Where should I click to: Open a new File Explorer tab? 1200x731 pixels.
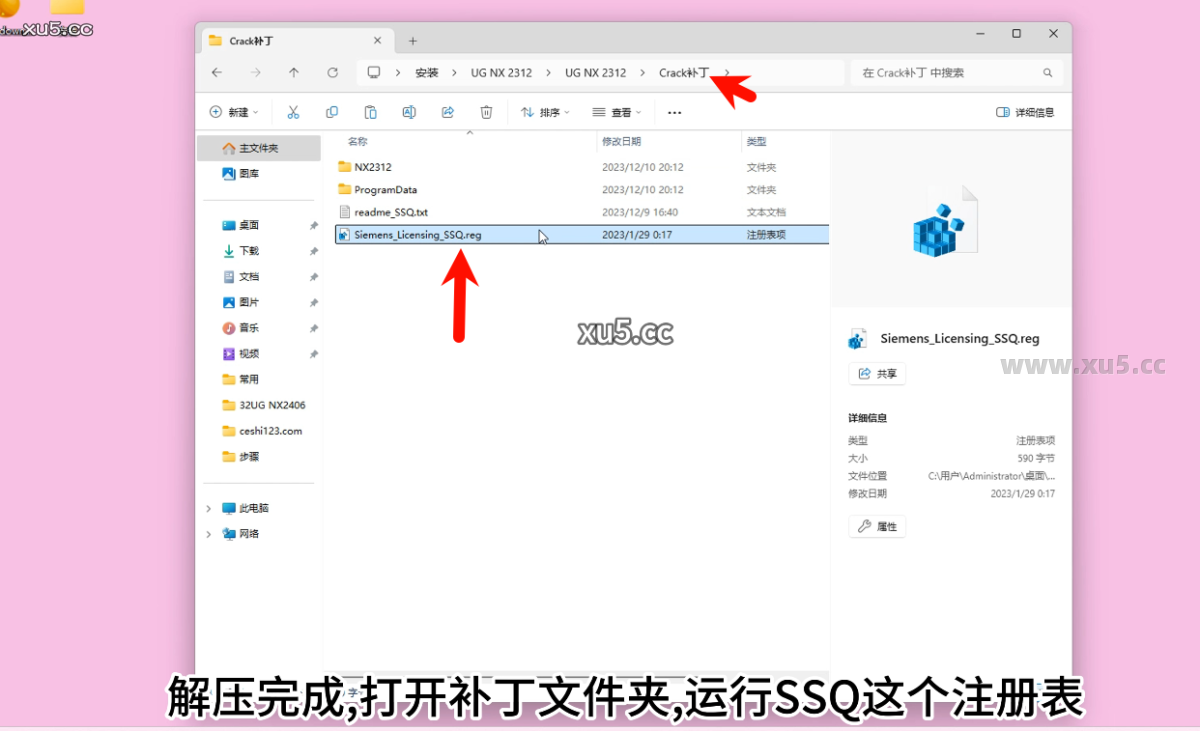413,40
